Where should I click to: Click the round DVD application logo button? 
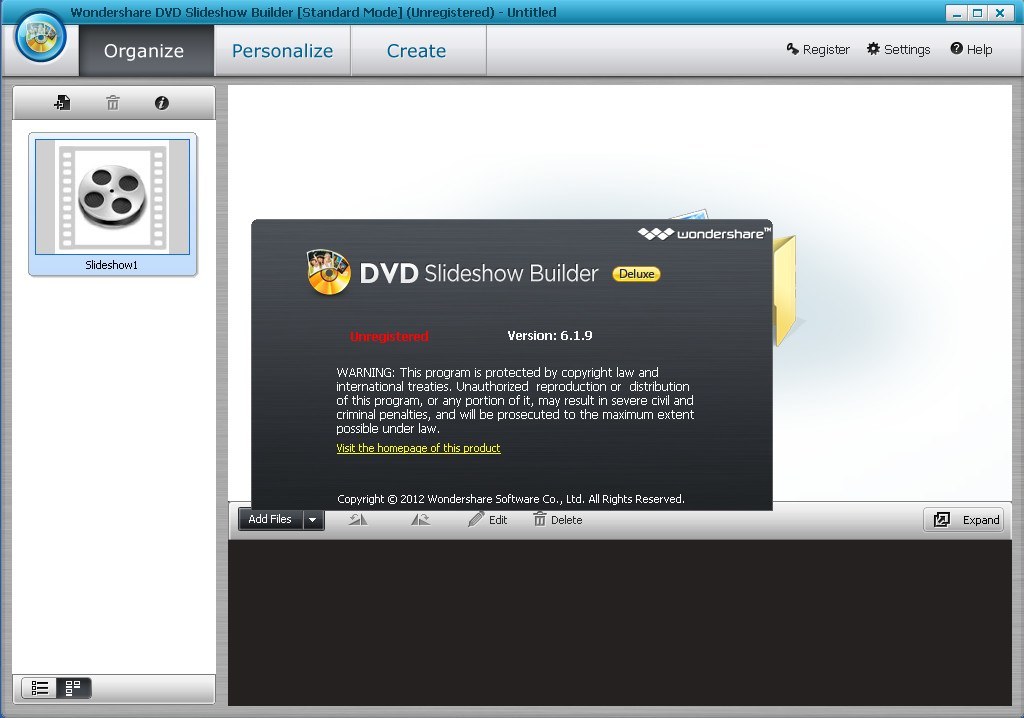pos(41,37)
